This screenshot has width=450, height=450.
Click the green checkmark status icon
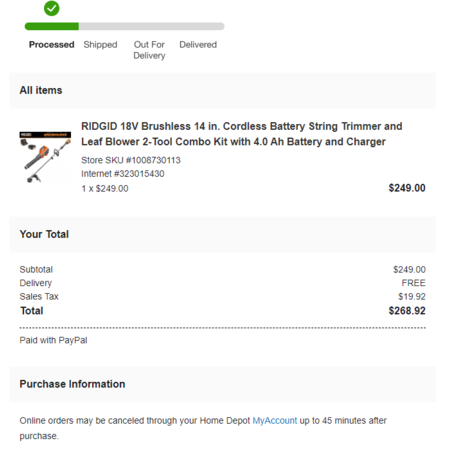point(52,8)
